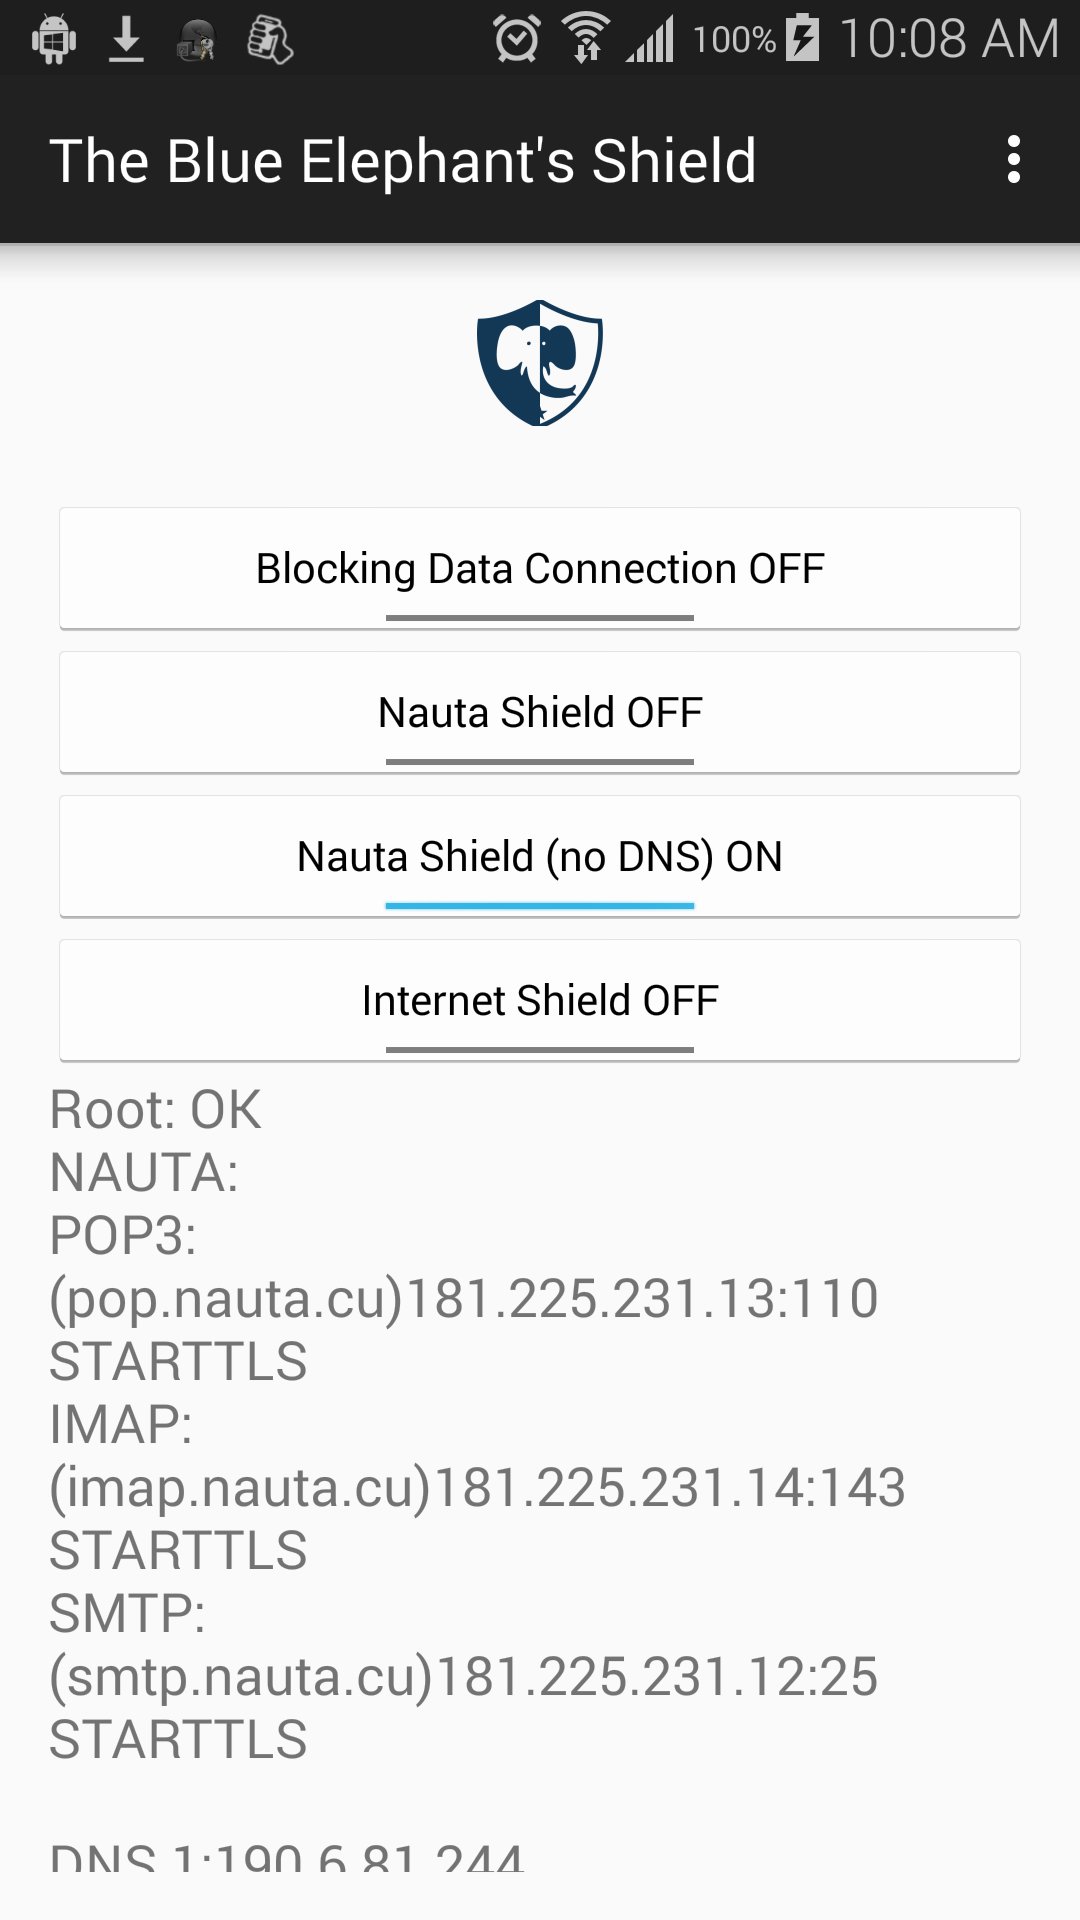Tap the smtp.nauta.cu server address line

pos(464,1676)
